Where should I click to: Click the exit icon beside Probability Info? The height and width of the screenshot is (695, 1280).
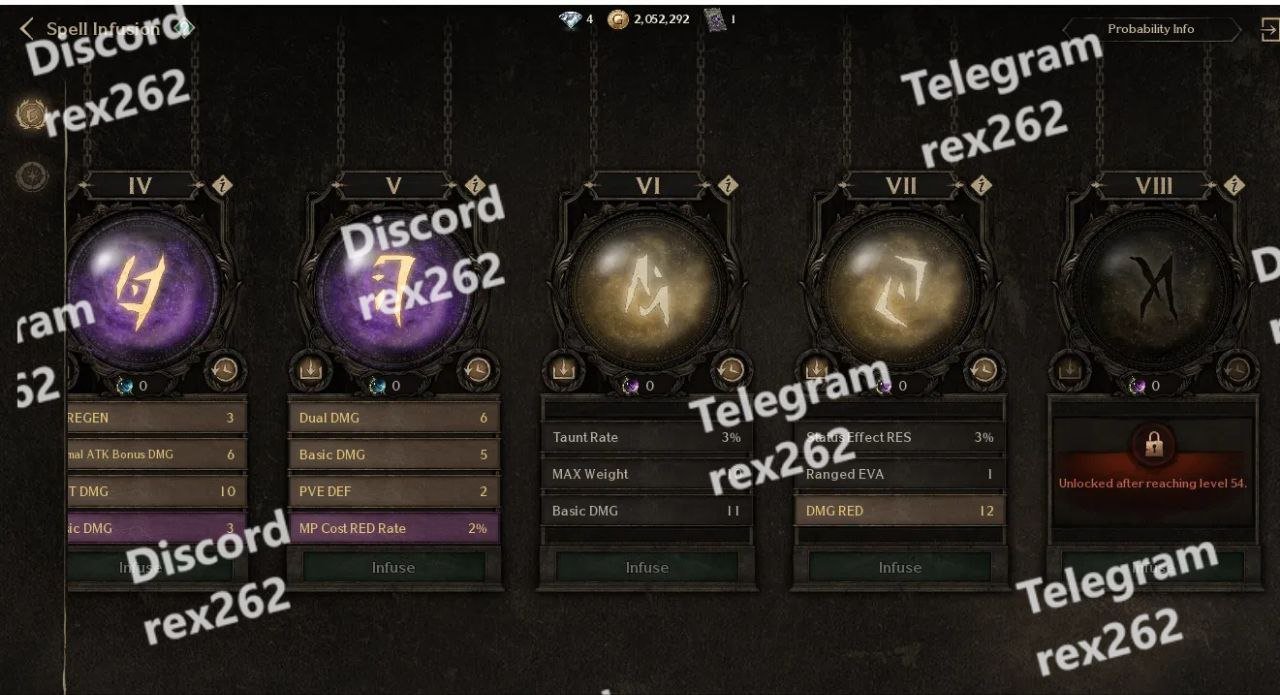tap(1270, 30)
